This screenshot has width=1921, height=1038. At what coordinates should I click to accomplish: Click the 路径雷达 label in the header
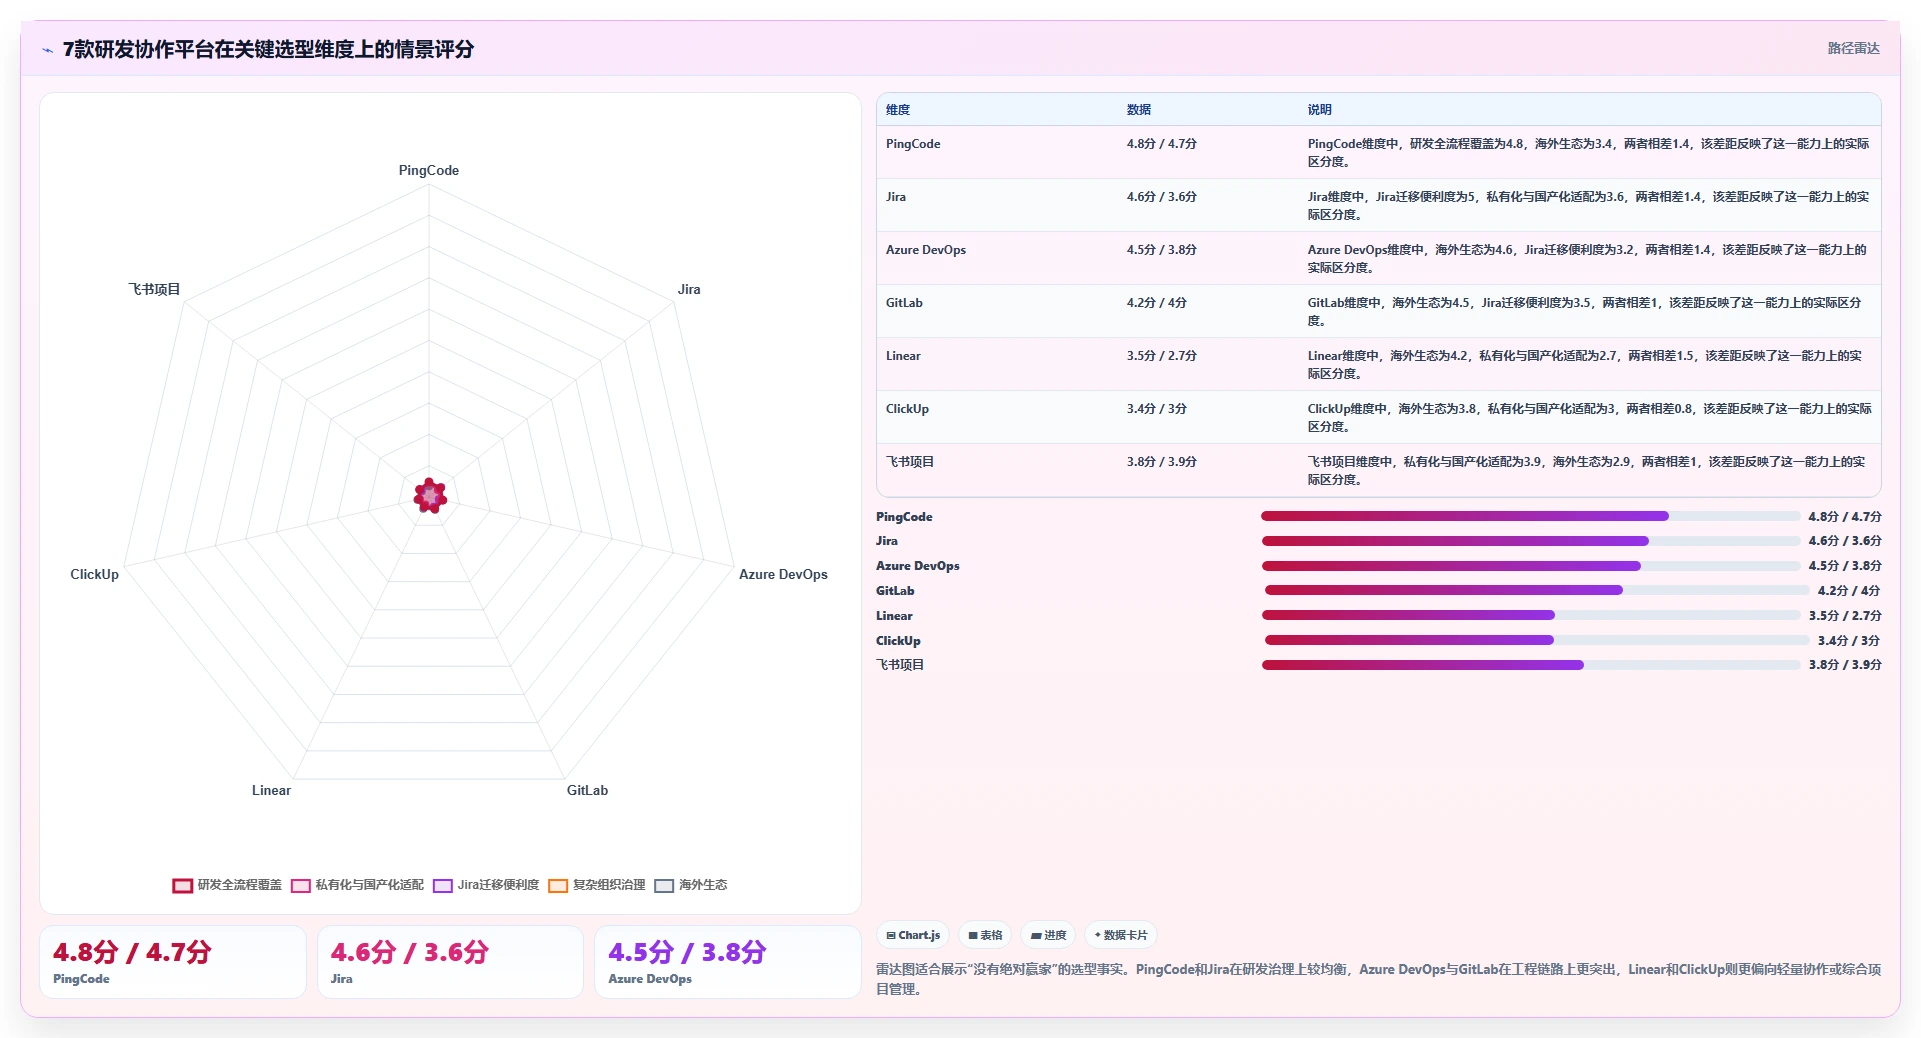coord(1854,48)
